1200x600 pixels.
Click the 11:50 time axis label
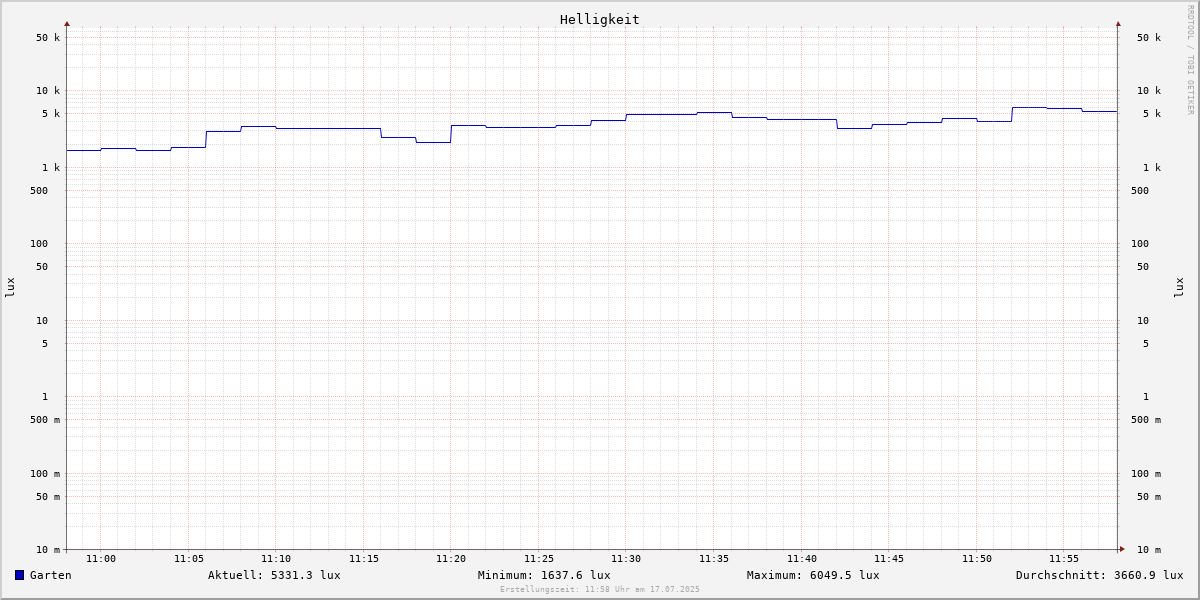(x=977, y=559)
